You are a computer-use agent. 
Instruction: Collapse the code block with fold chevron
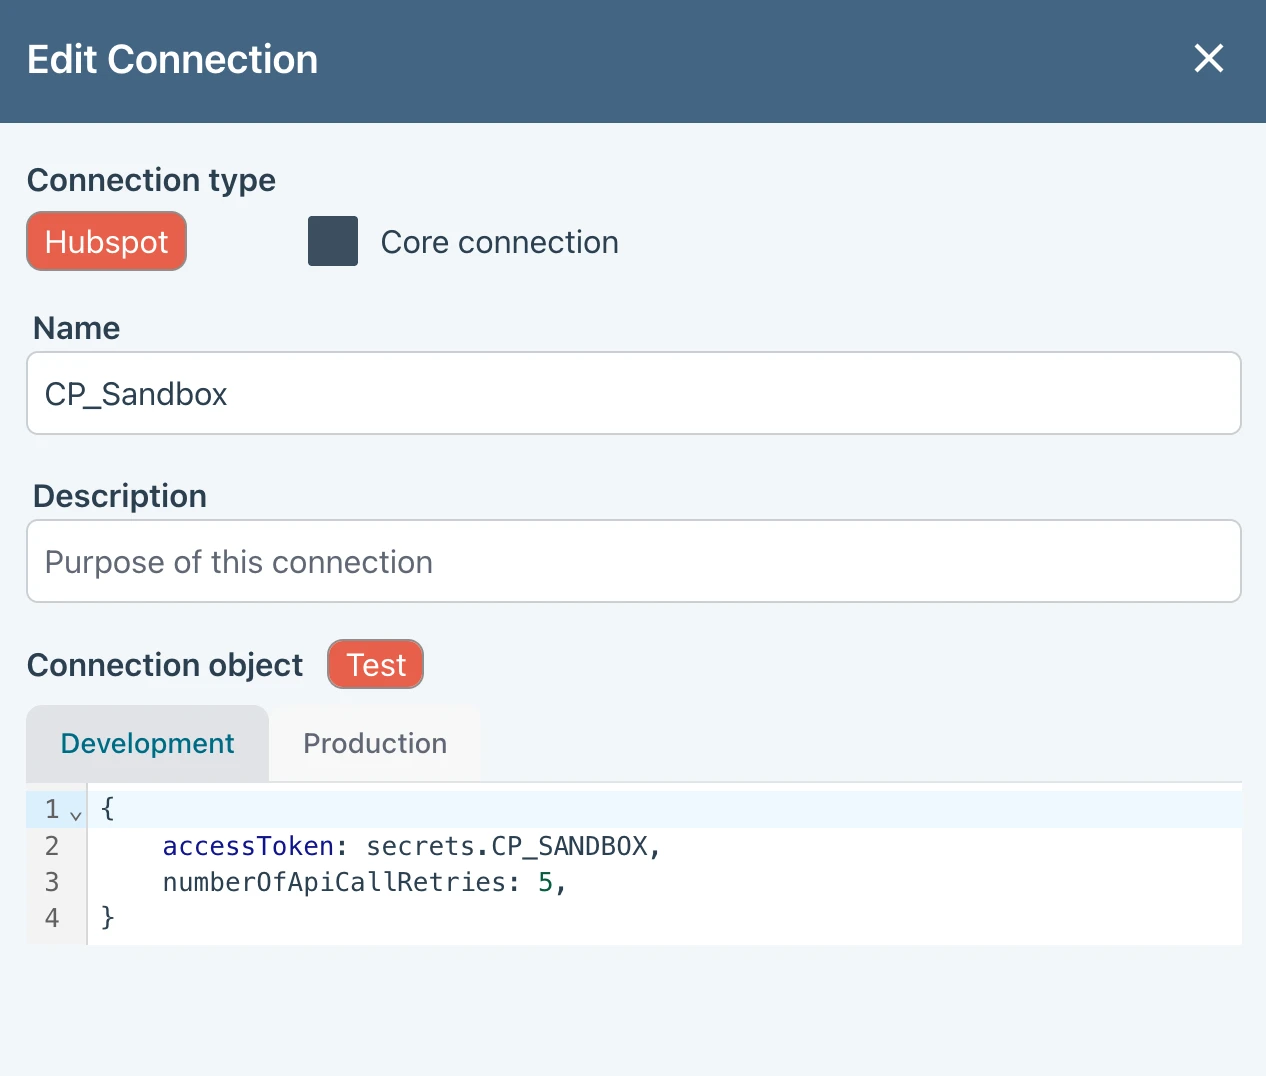[x=76, y=813]
